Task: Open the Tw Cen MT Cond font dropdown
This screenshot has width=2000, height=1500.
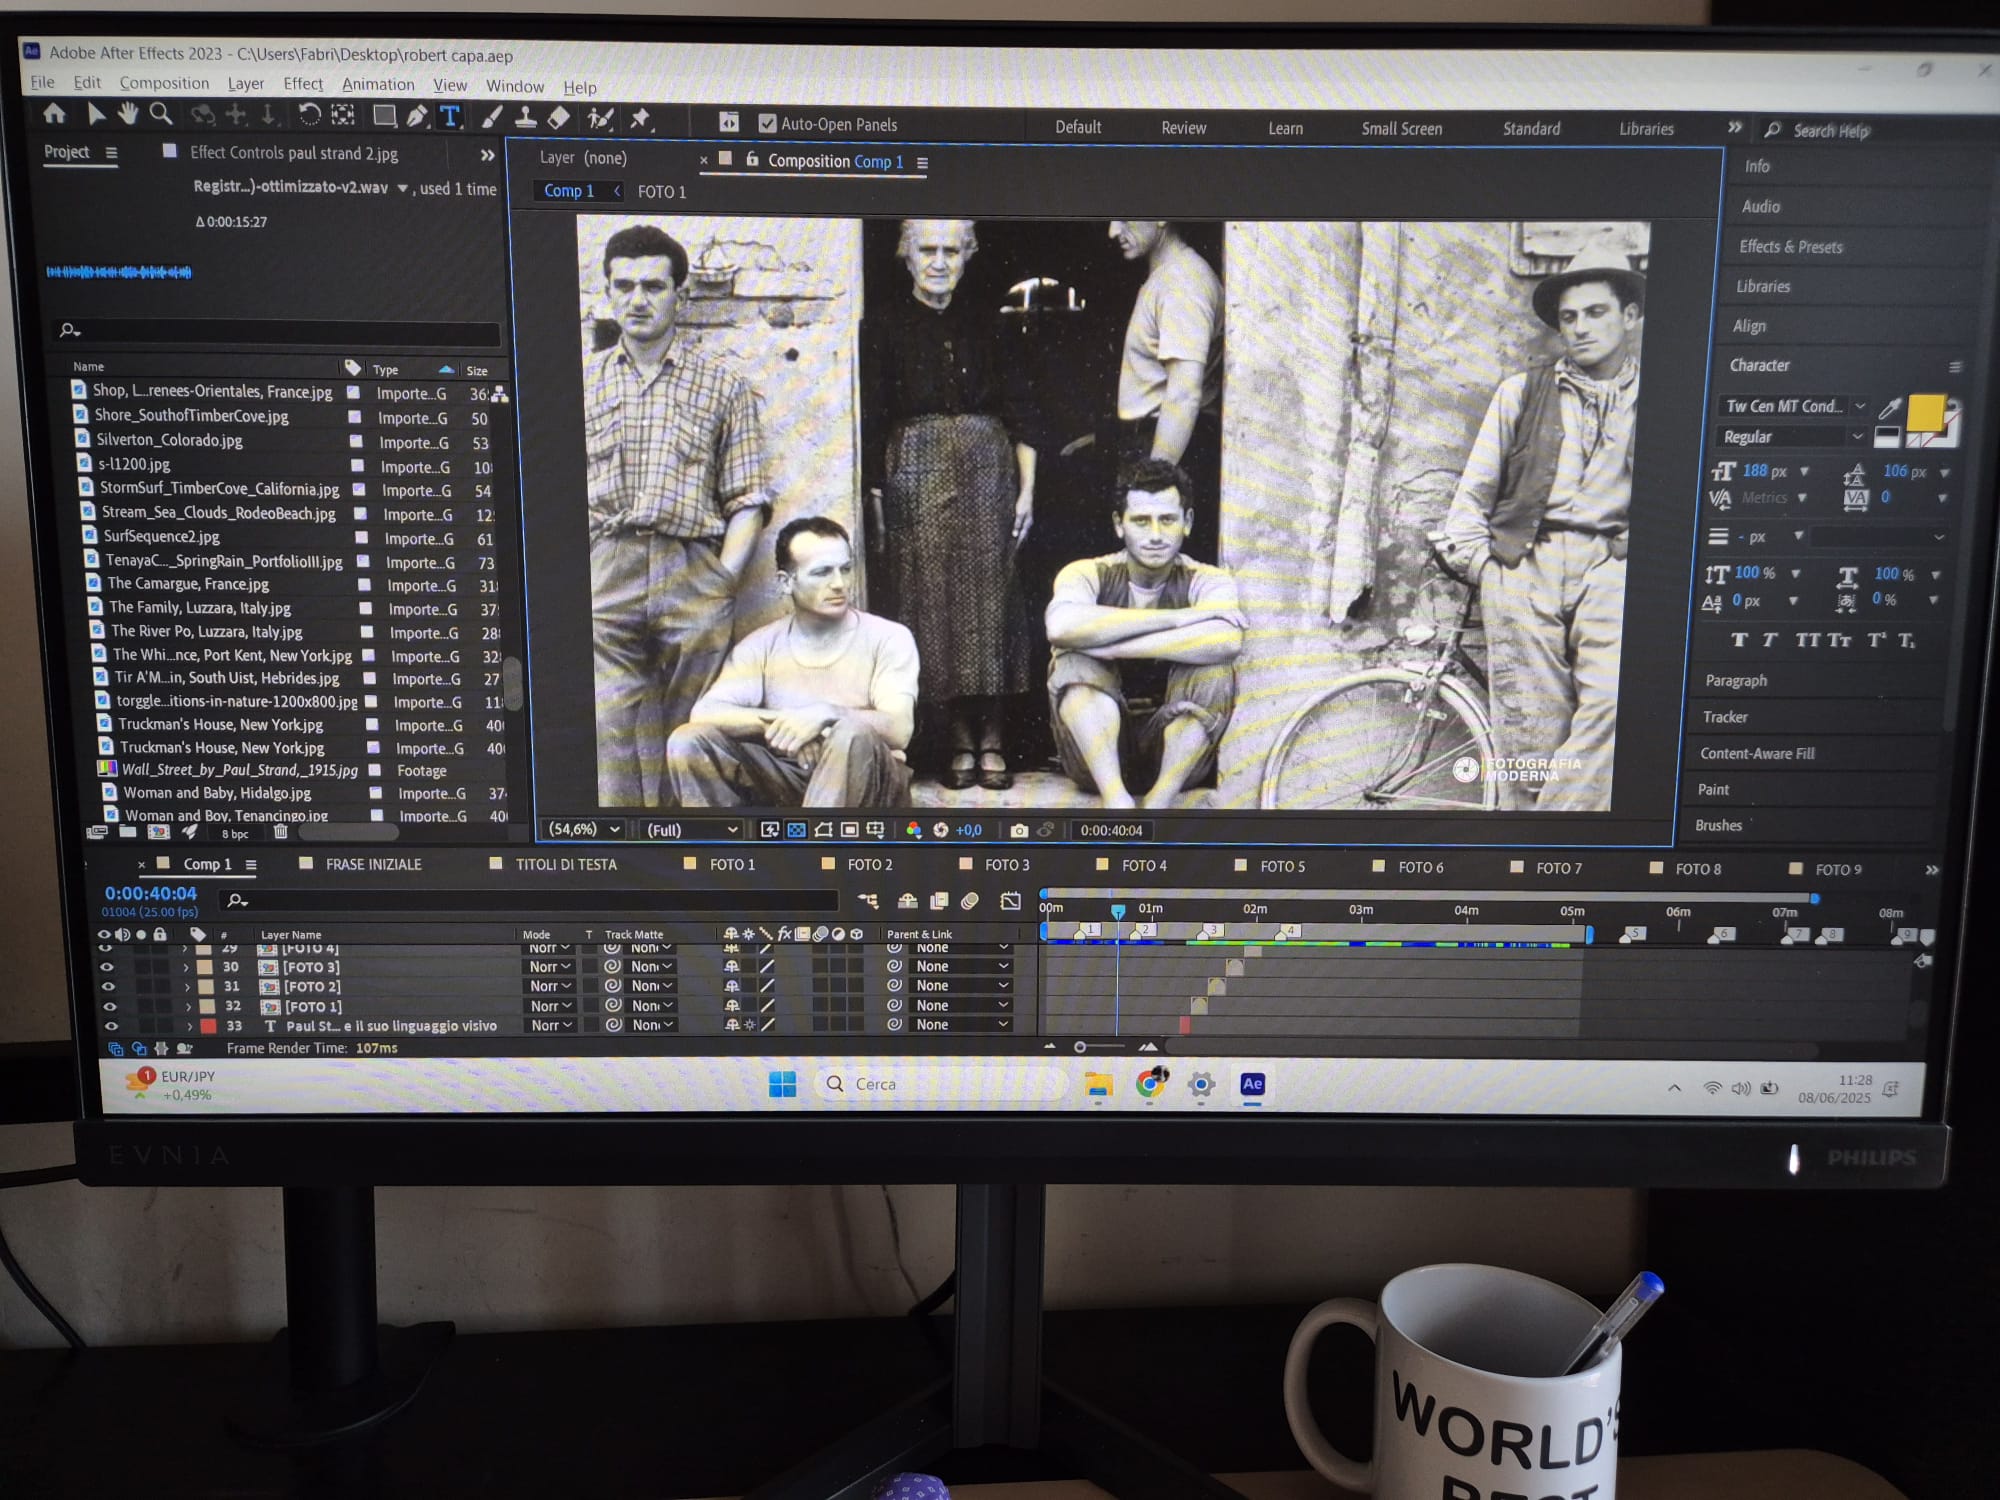Action: point(1795,406)
